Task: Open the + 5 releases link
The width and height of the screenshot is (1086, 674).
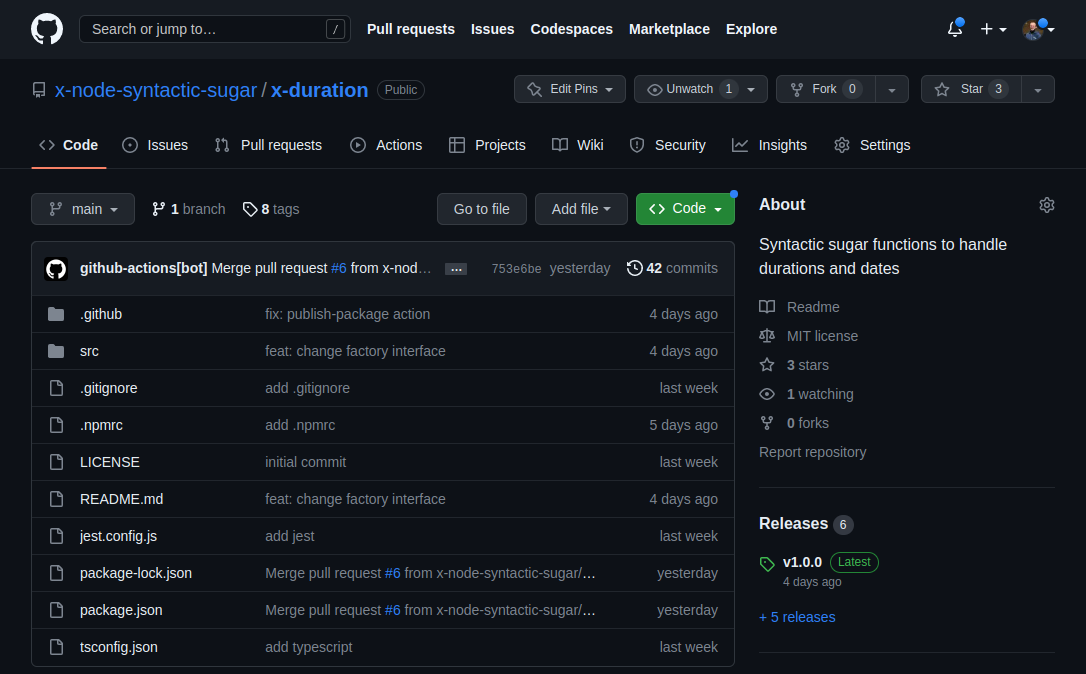Action: tap(797, 617)
